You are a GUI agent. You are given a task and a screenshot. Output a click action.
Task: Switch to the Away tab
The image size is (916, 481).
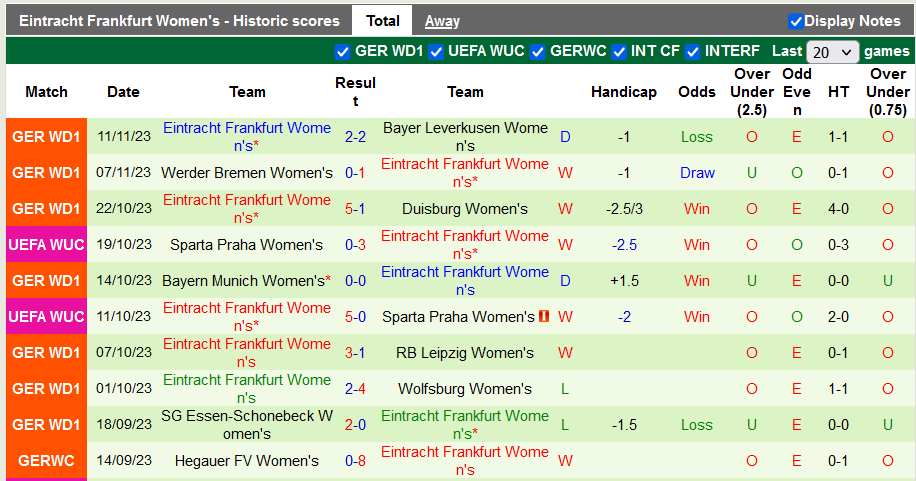pyautogui.click(x=442, y=21)
